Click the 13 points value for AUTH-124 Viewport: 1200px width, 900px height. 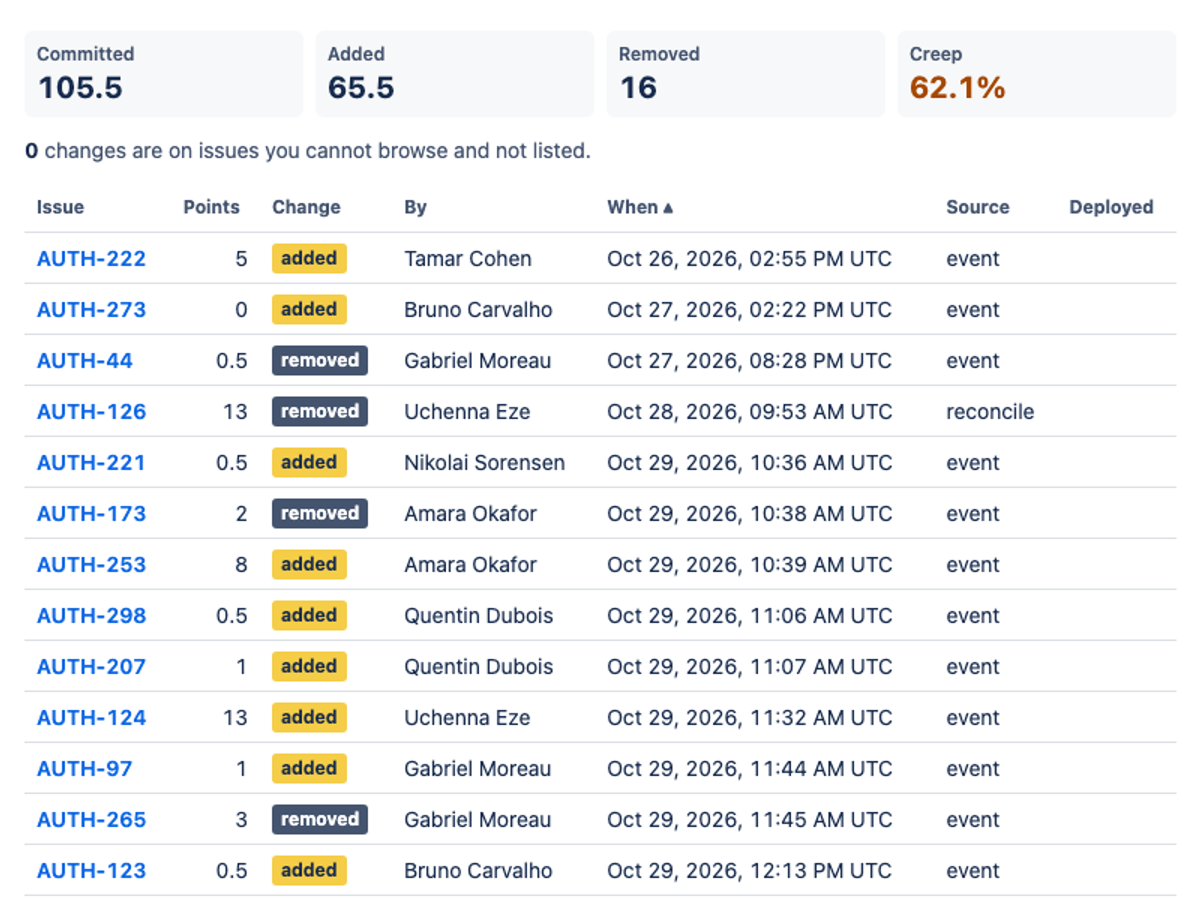[235, 718]
